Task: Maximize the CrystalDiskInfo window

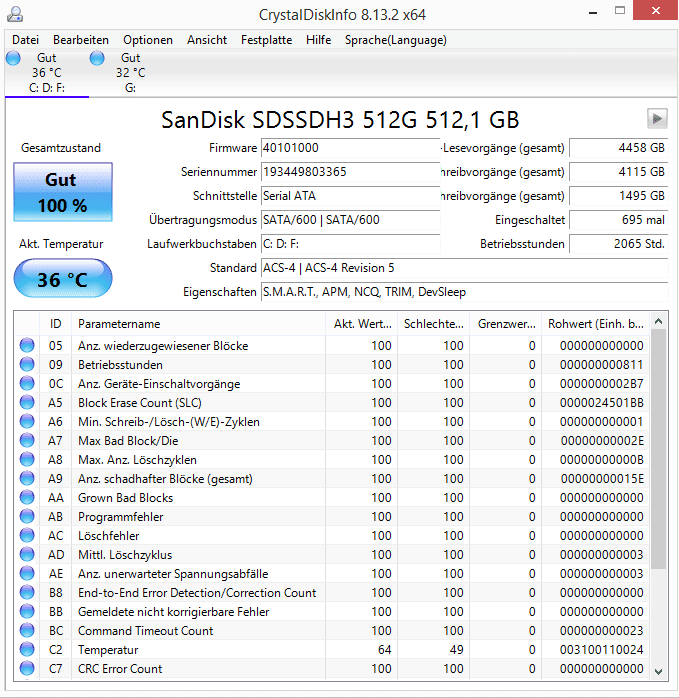Action: [x=620, y=11]
